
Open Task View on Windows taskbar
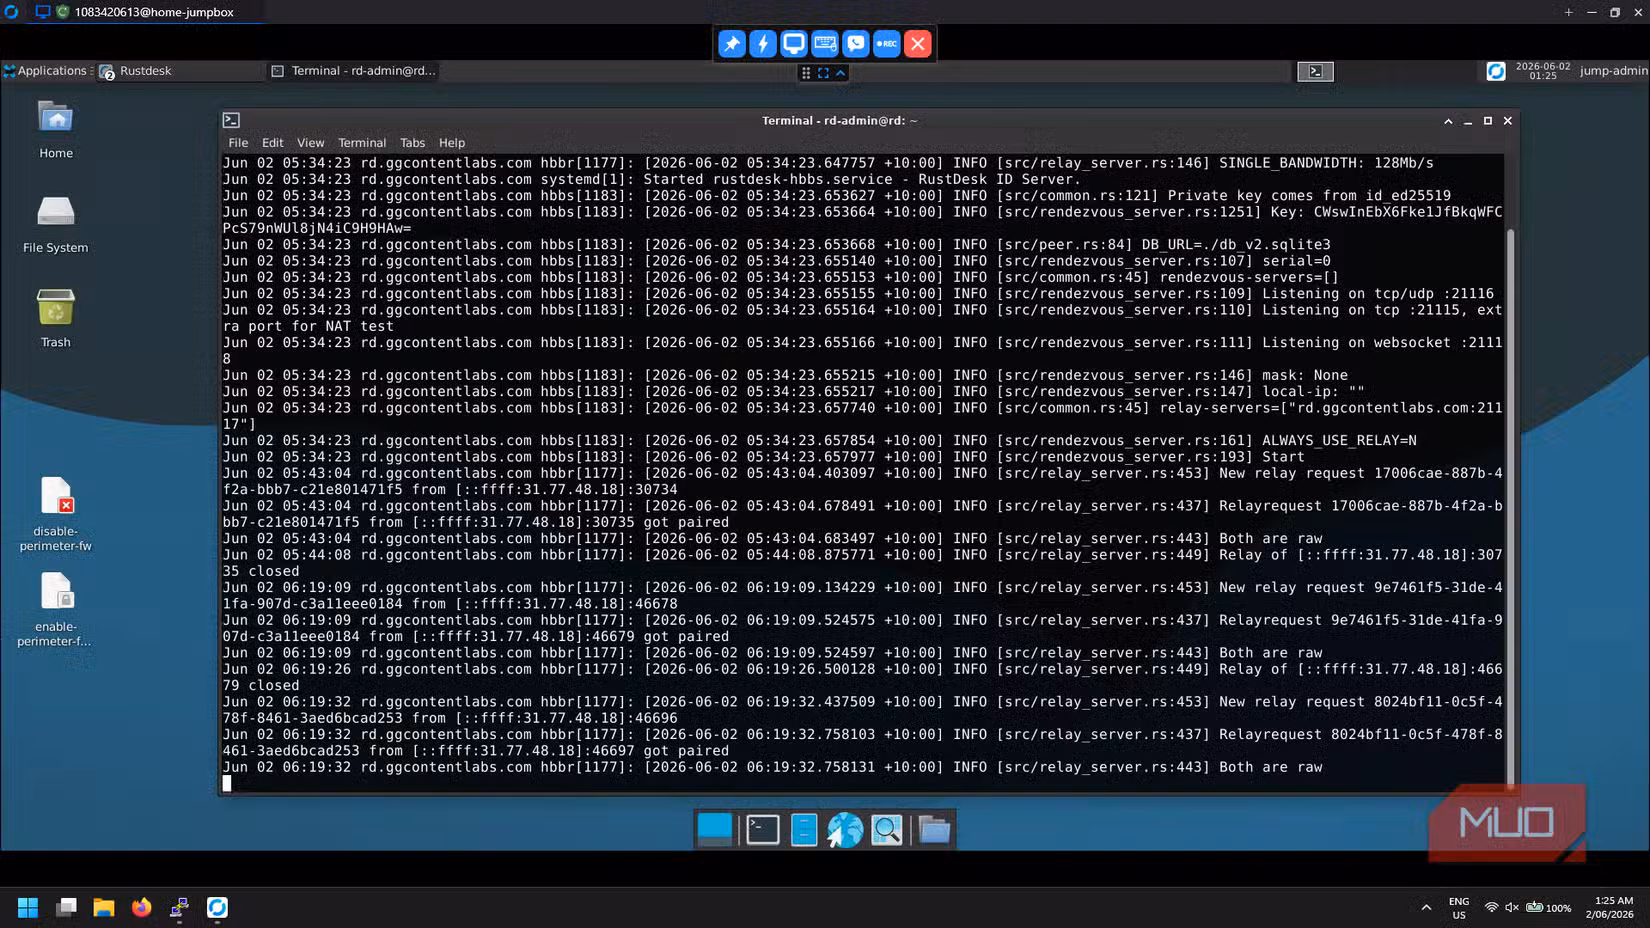66,908
